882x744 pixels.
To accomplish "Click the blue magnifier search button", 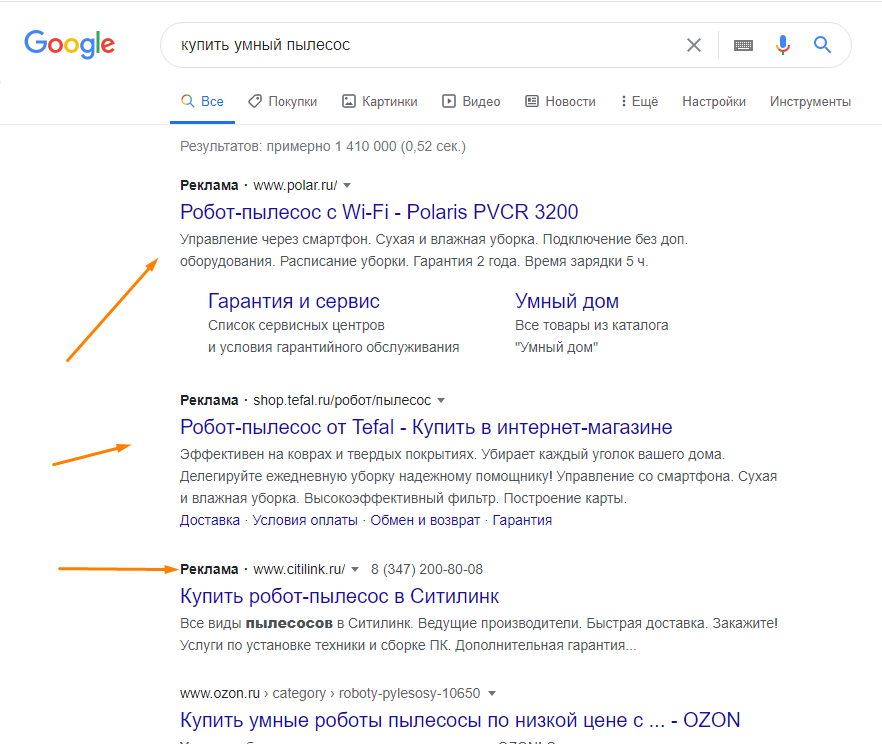I will coord(822,44).
